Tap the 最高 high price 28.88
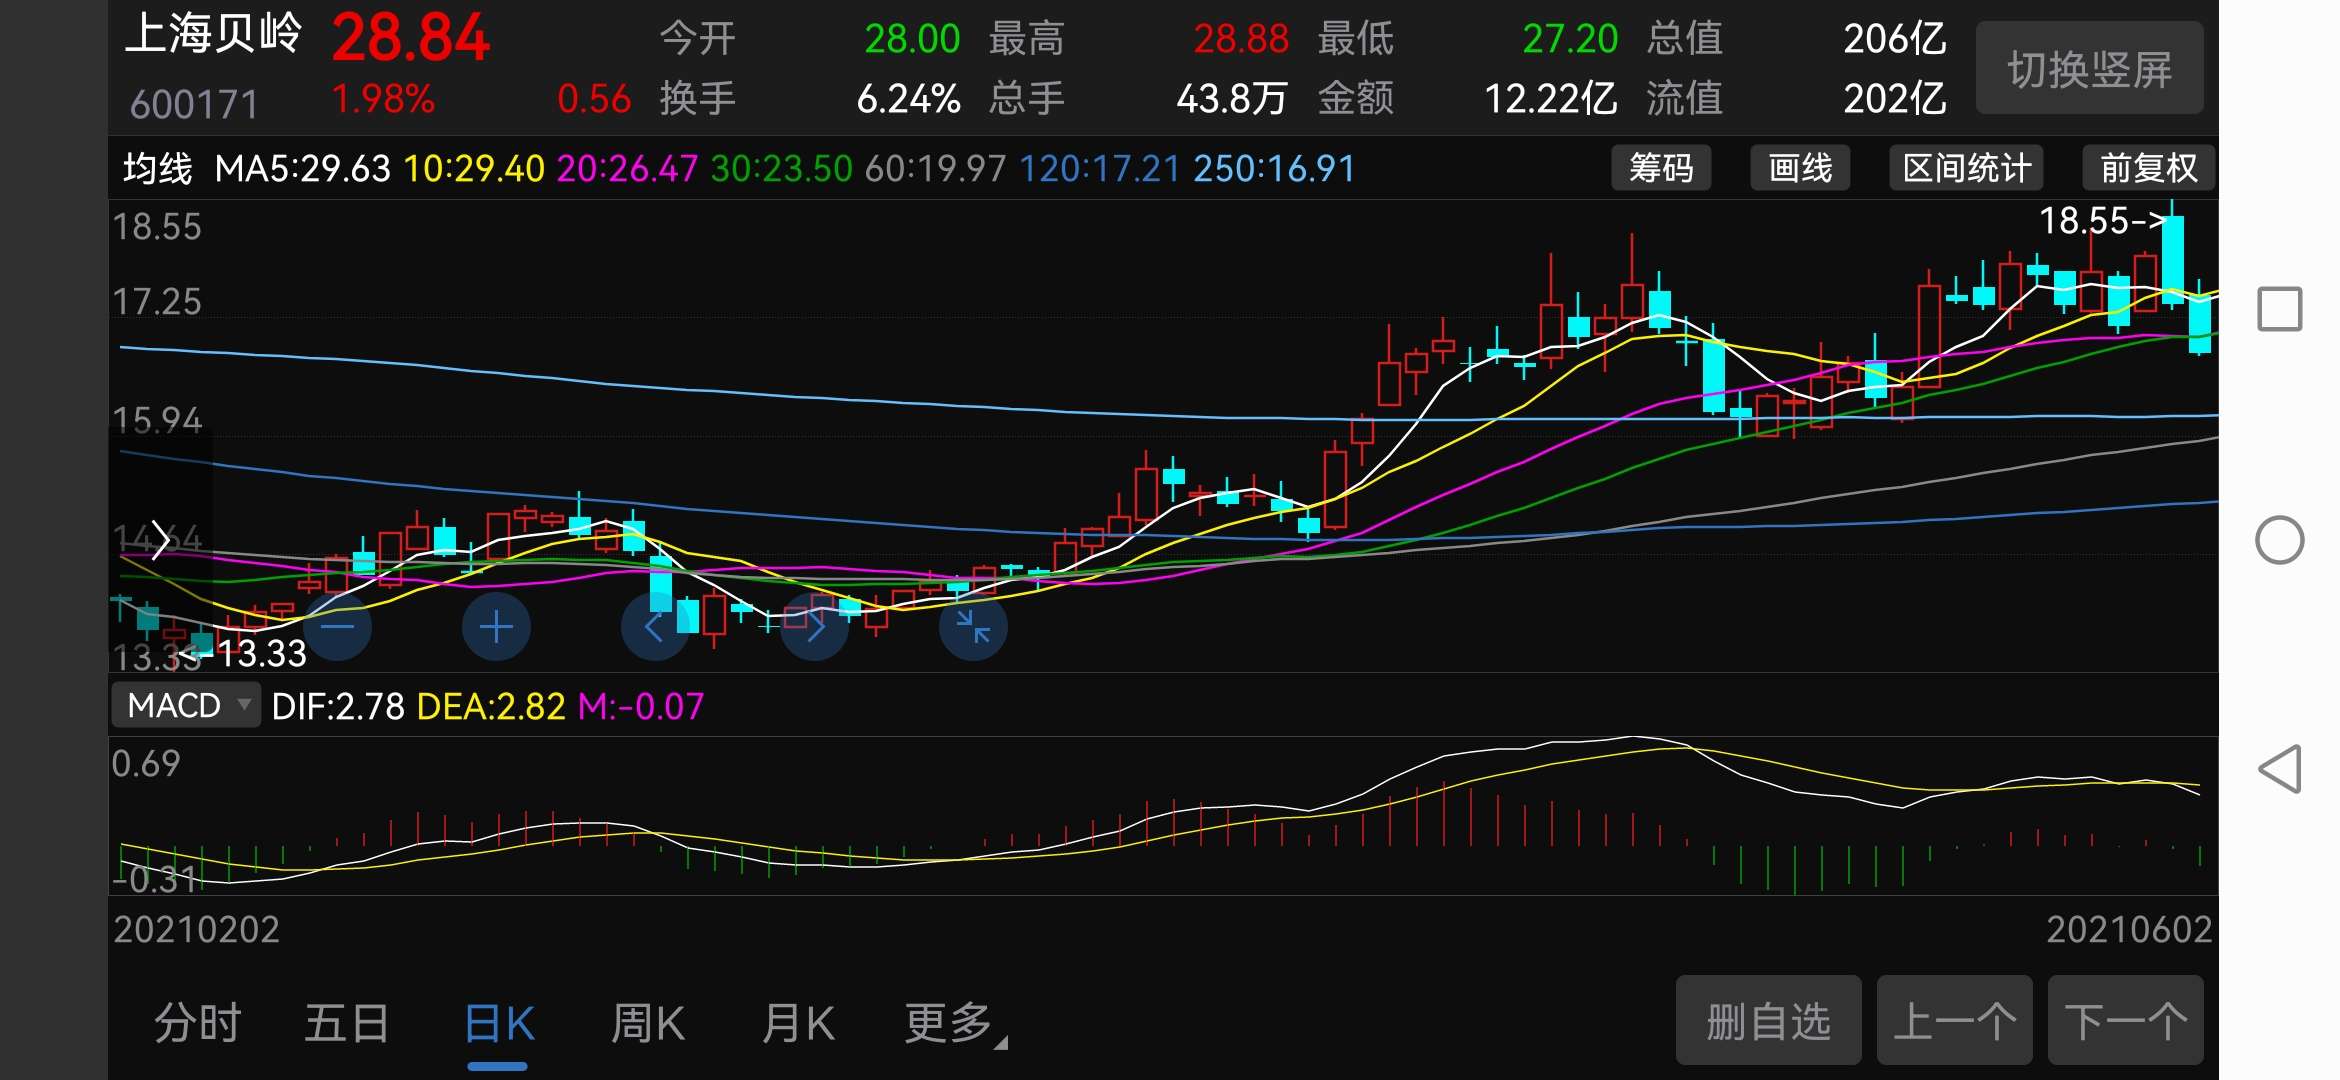Screen dimensions: 2340x1080 pyautogui.click(x=1240, y=39)
